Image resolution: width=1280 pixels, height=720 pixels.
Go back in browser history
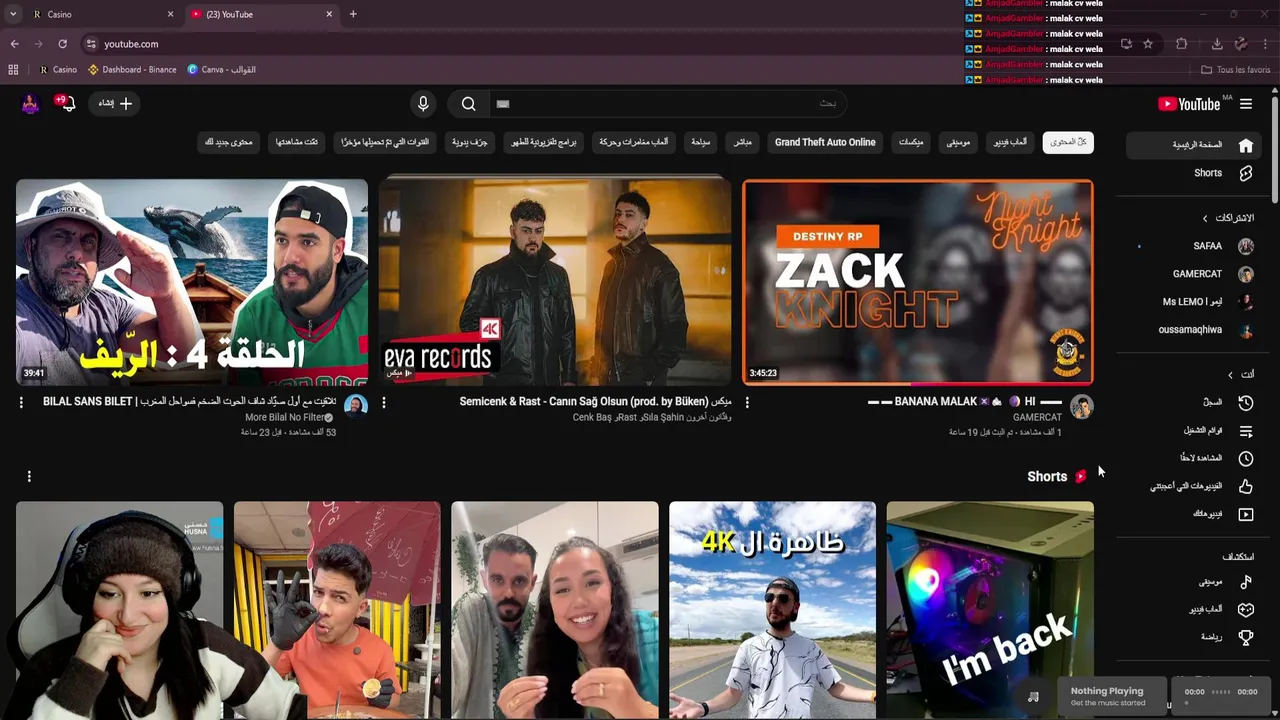(14, 44)
